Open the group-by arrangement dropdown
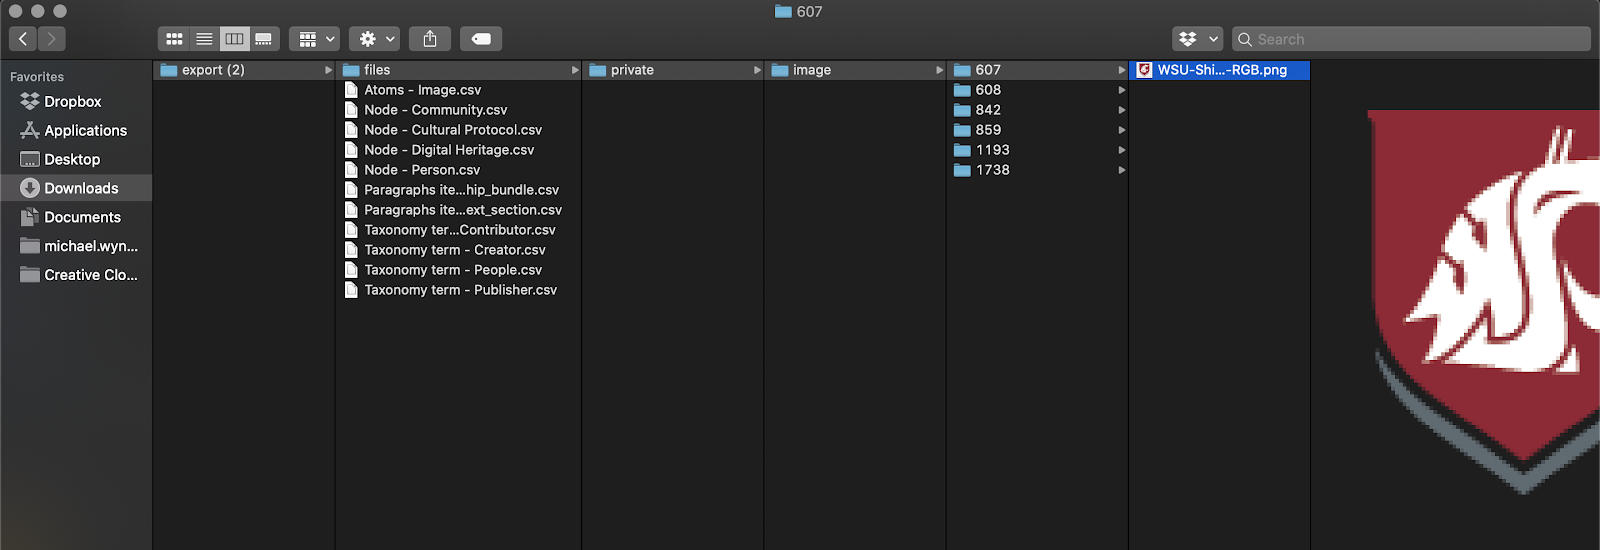Viewport: 1600px width, 550px height. (315, 39)
